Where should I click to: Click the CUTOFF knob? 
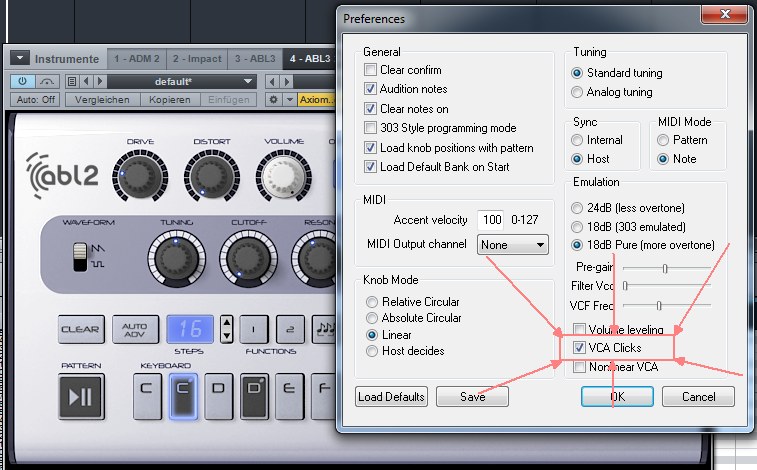248,258
